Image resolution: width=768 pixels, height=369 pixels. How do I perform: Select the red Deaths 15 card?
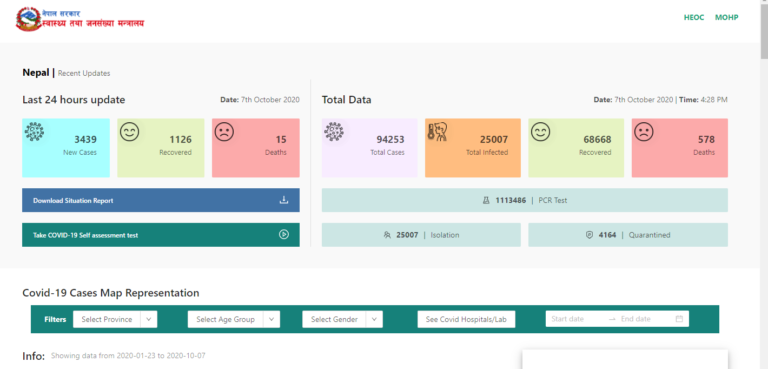point(256,148)
